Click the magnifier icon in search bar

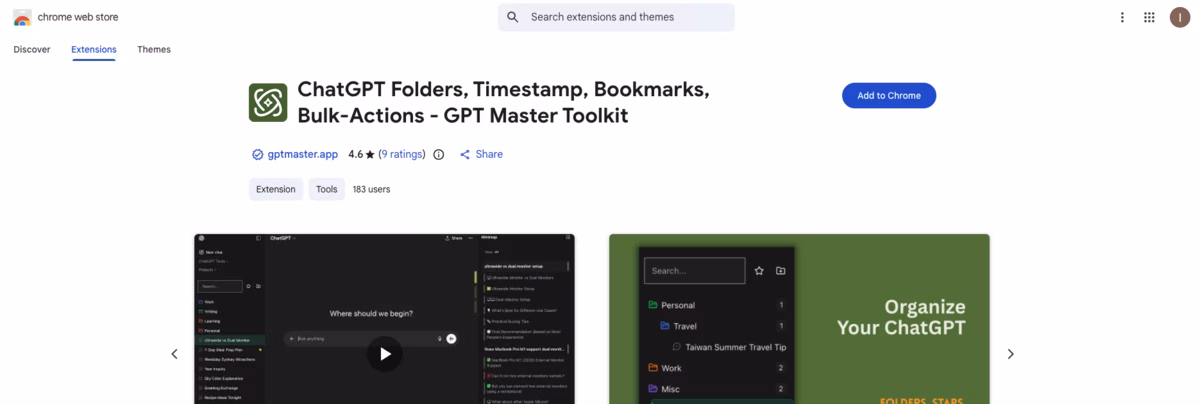513,17
